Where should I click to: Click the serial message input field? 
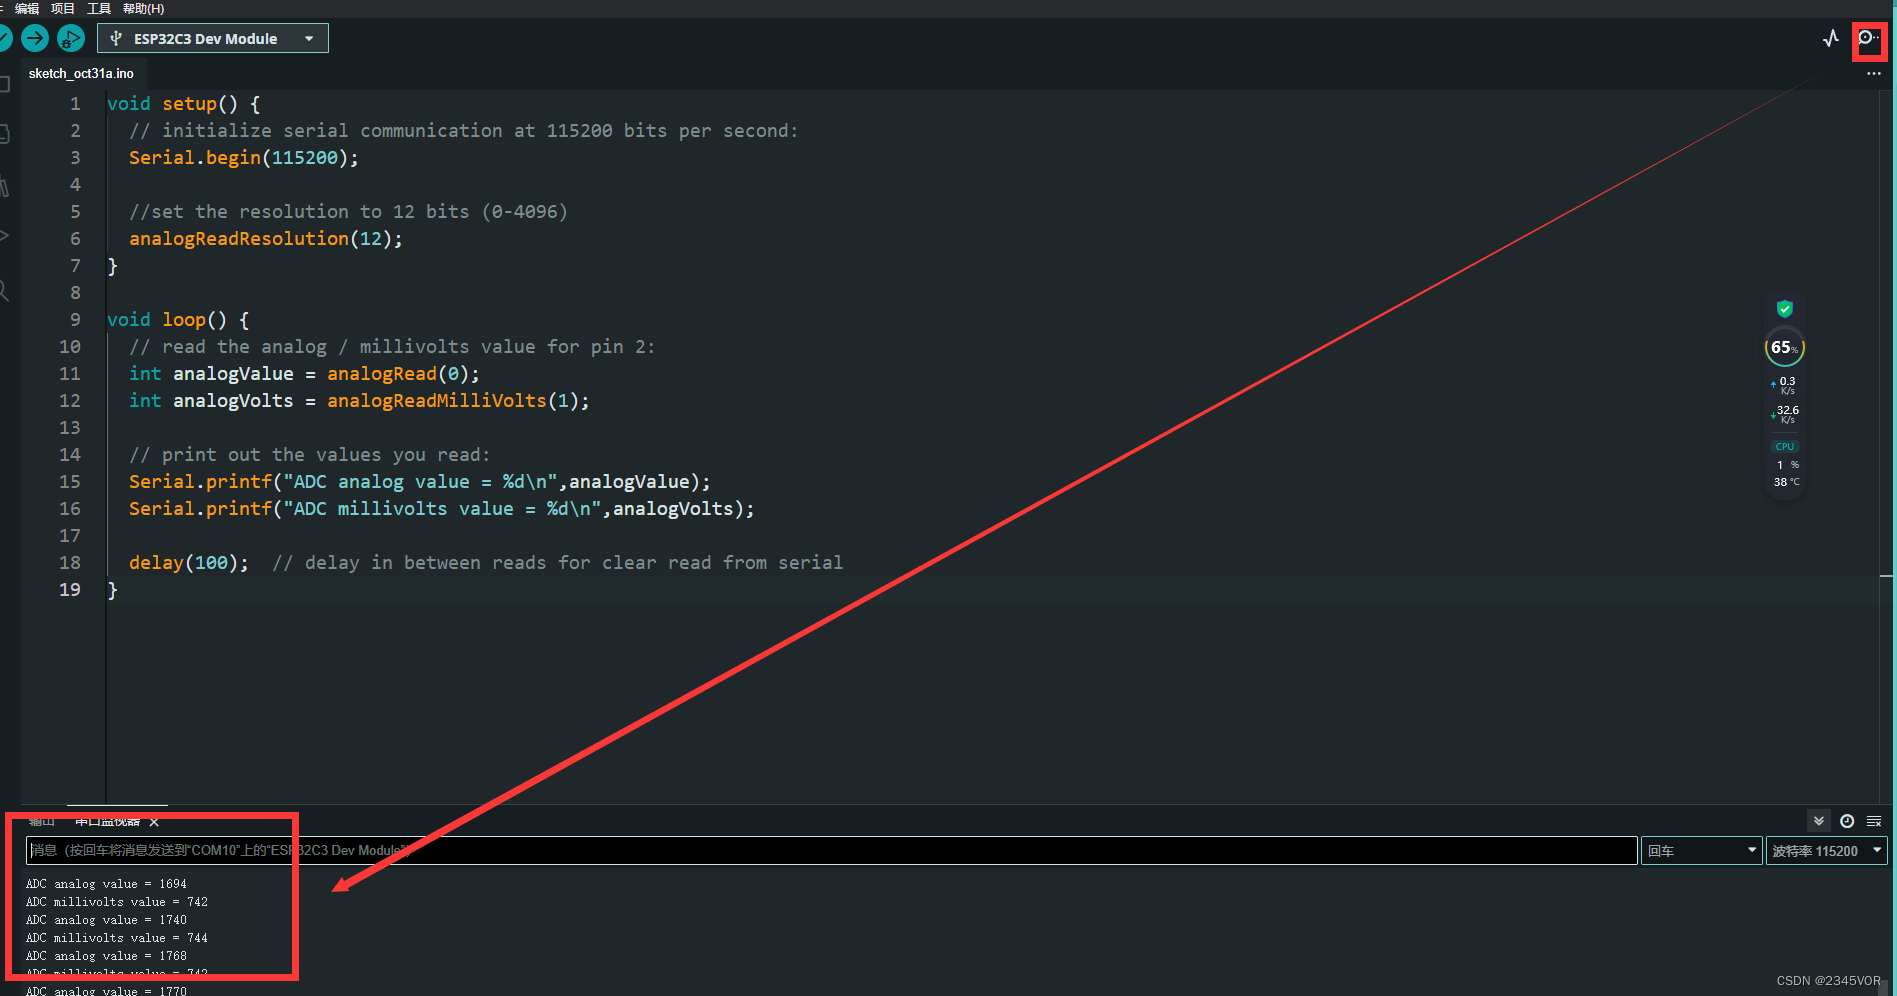[831, 851]
